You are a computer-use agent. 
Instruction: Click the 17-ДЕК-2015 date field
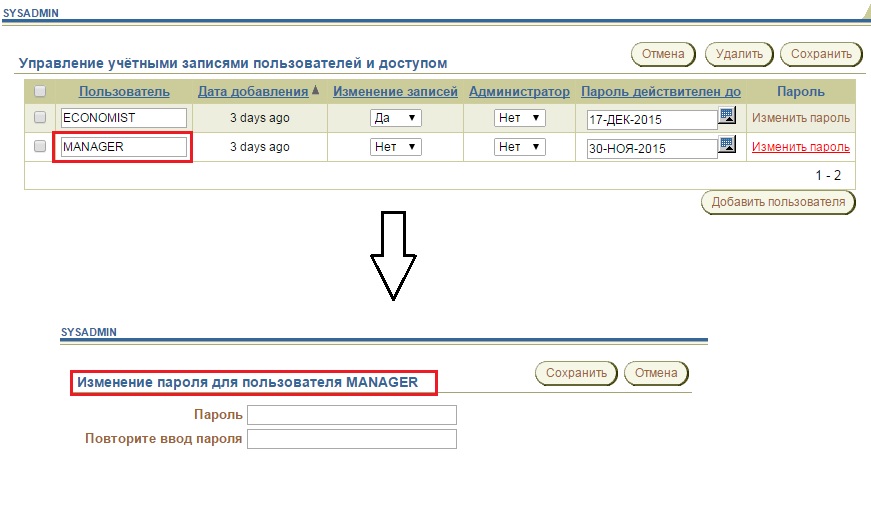click(652, 119)
